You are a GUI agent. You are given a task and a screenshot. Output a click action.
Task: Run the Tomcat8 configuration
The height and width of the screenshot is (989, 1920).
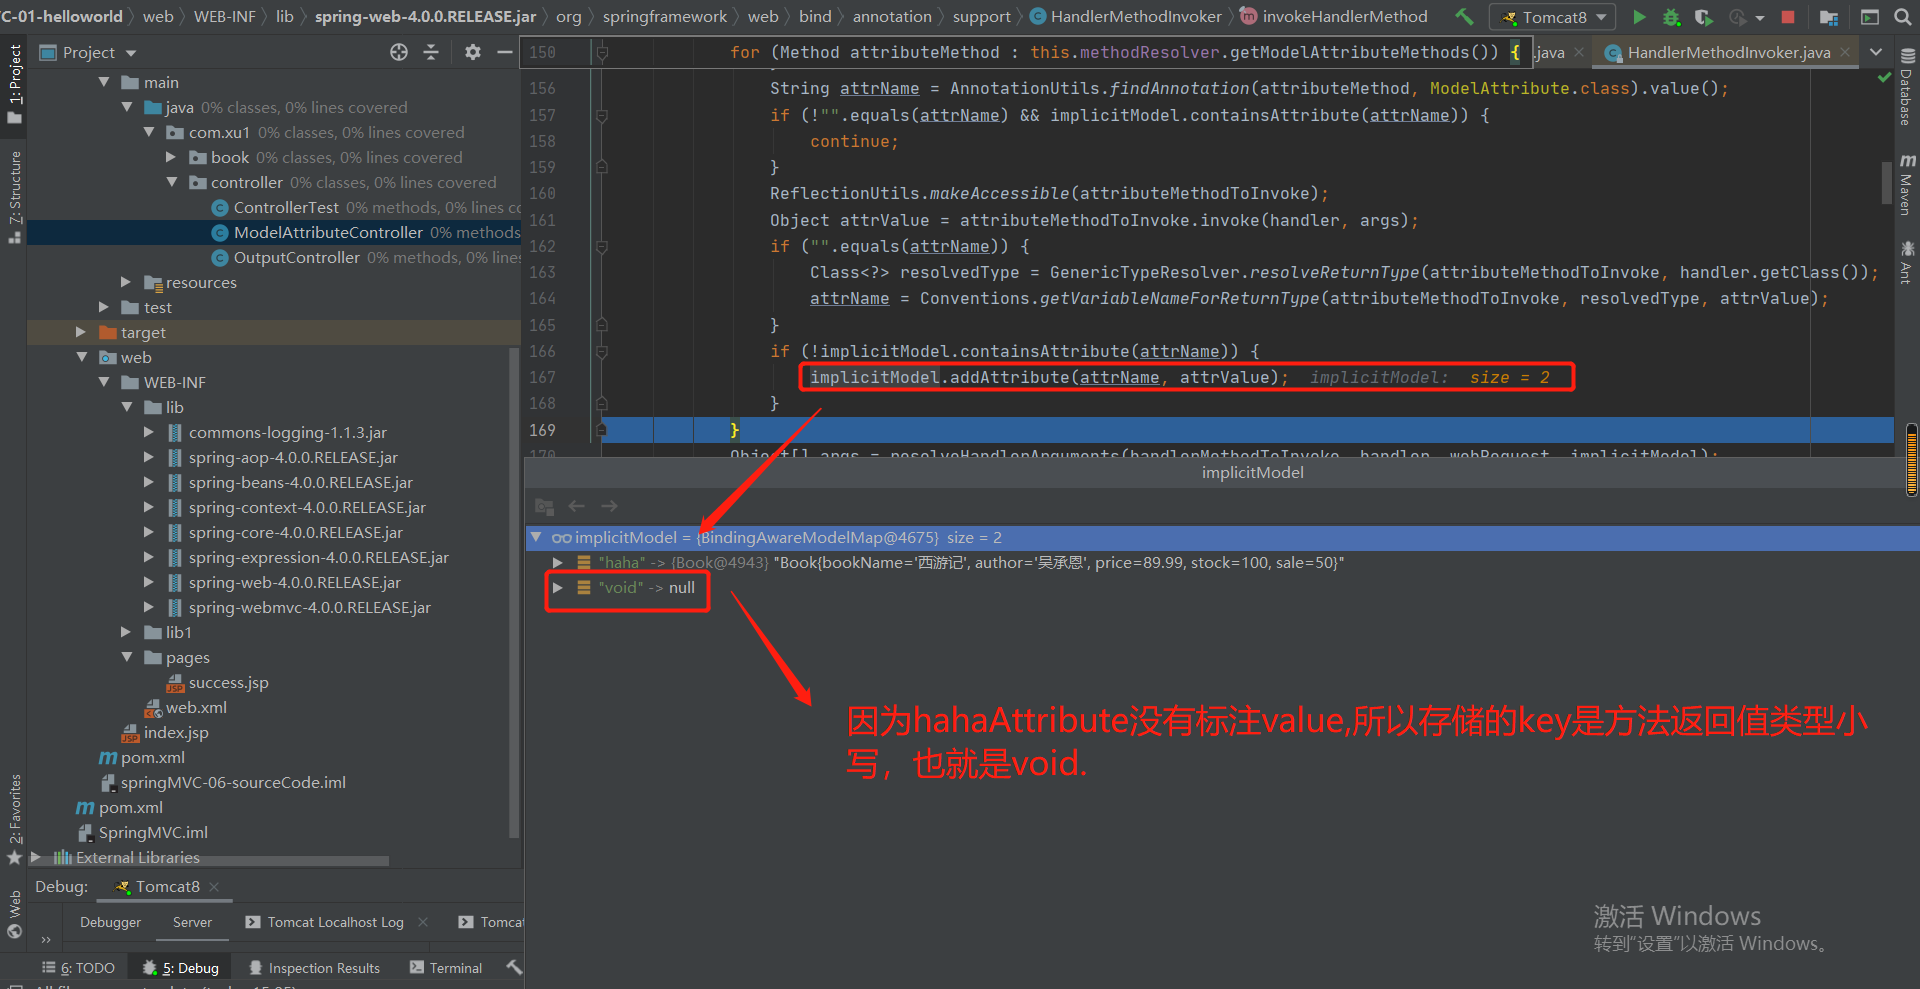click(1639, 17)
